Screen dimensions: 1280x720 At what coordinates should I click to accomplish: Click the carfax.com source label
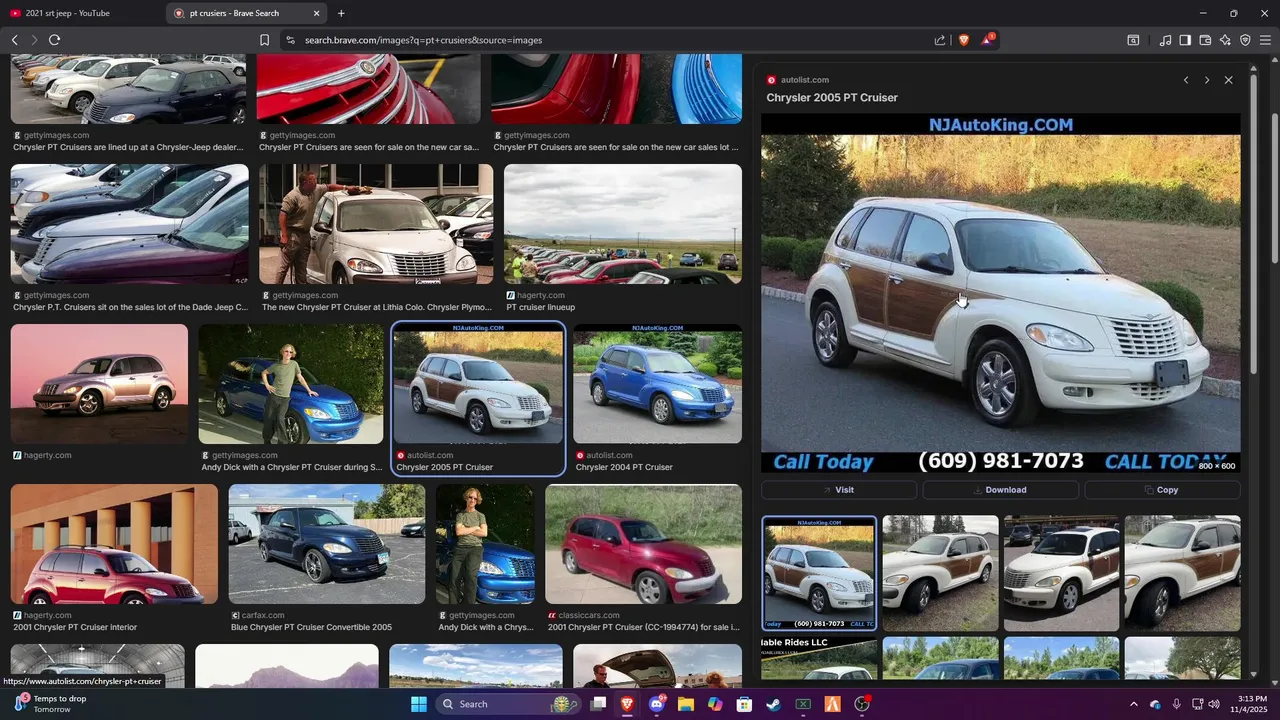[263, 615]
